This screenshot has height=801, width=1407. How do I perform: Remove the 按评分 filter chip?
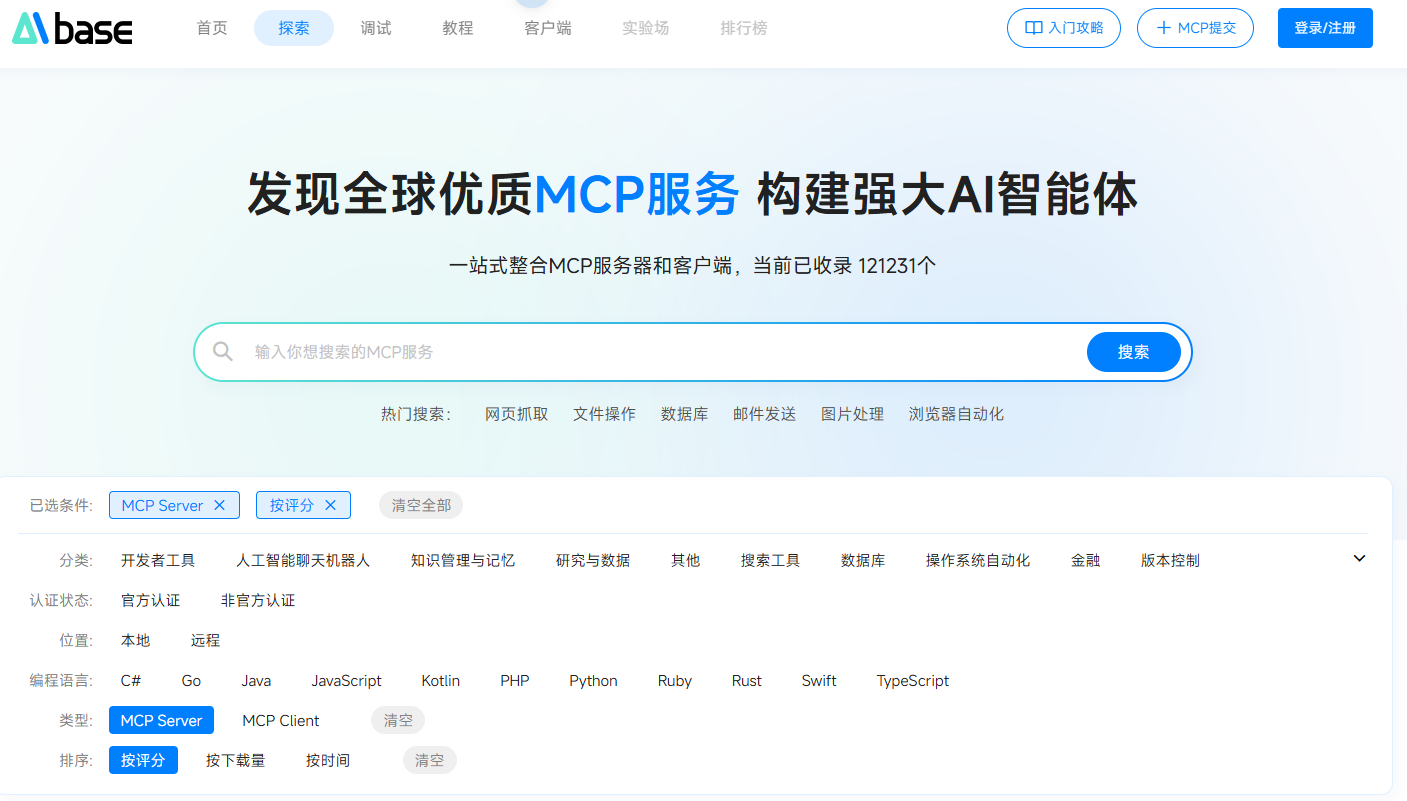[x=331, y=506]
